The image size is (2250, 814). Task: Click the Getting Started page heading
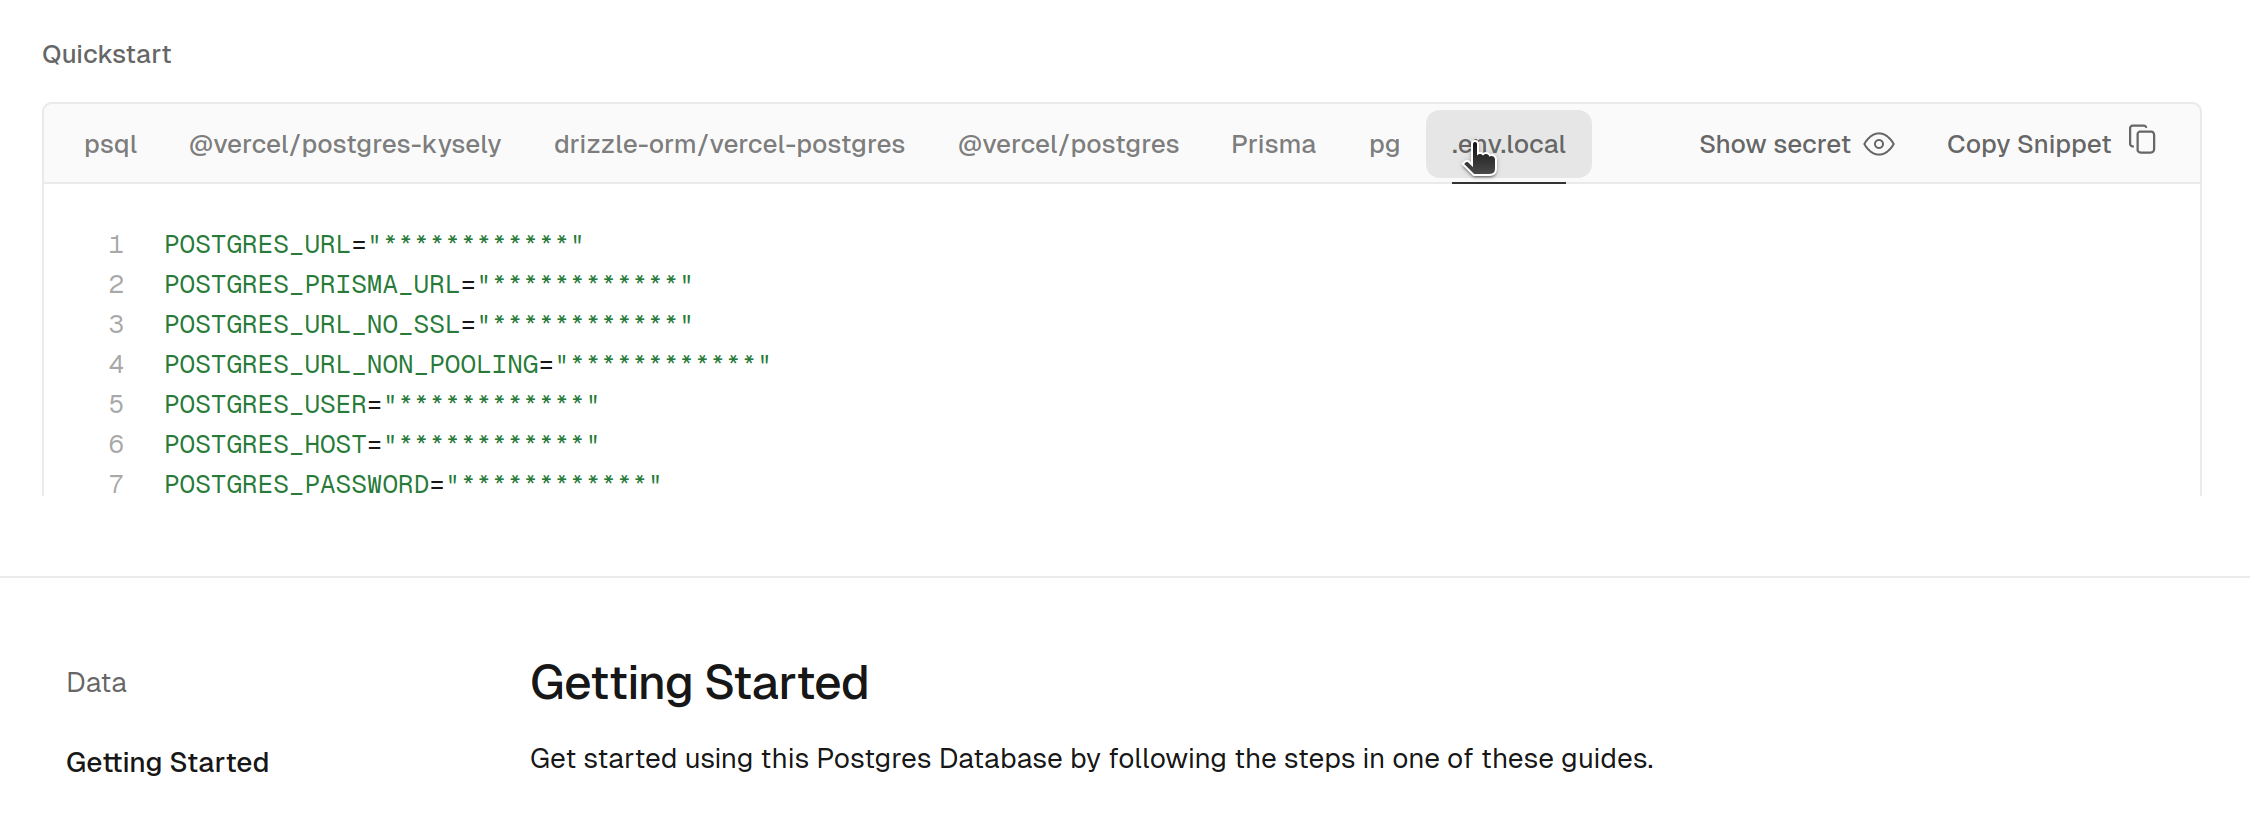tap(699, 682)
